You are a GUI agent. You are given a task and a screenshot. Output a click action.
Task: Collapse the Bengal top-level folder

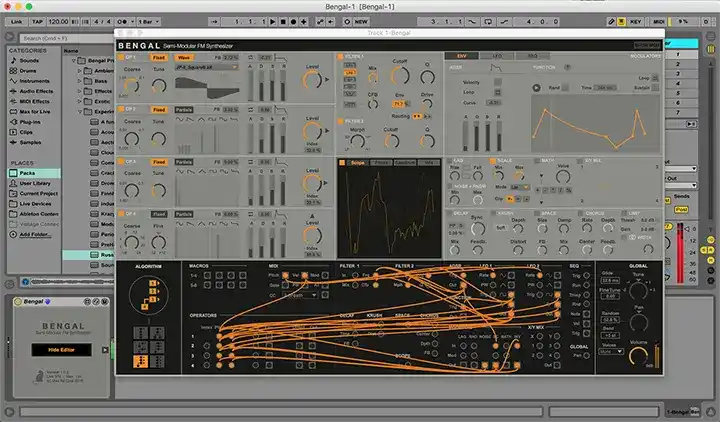[x=73, y=61]
